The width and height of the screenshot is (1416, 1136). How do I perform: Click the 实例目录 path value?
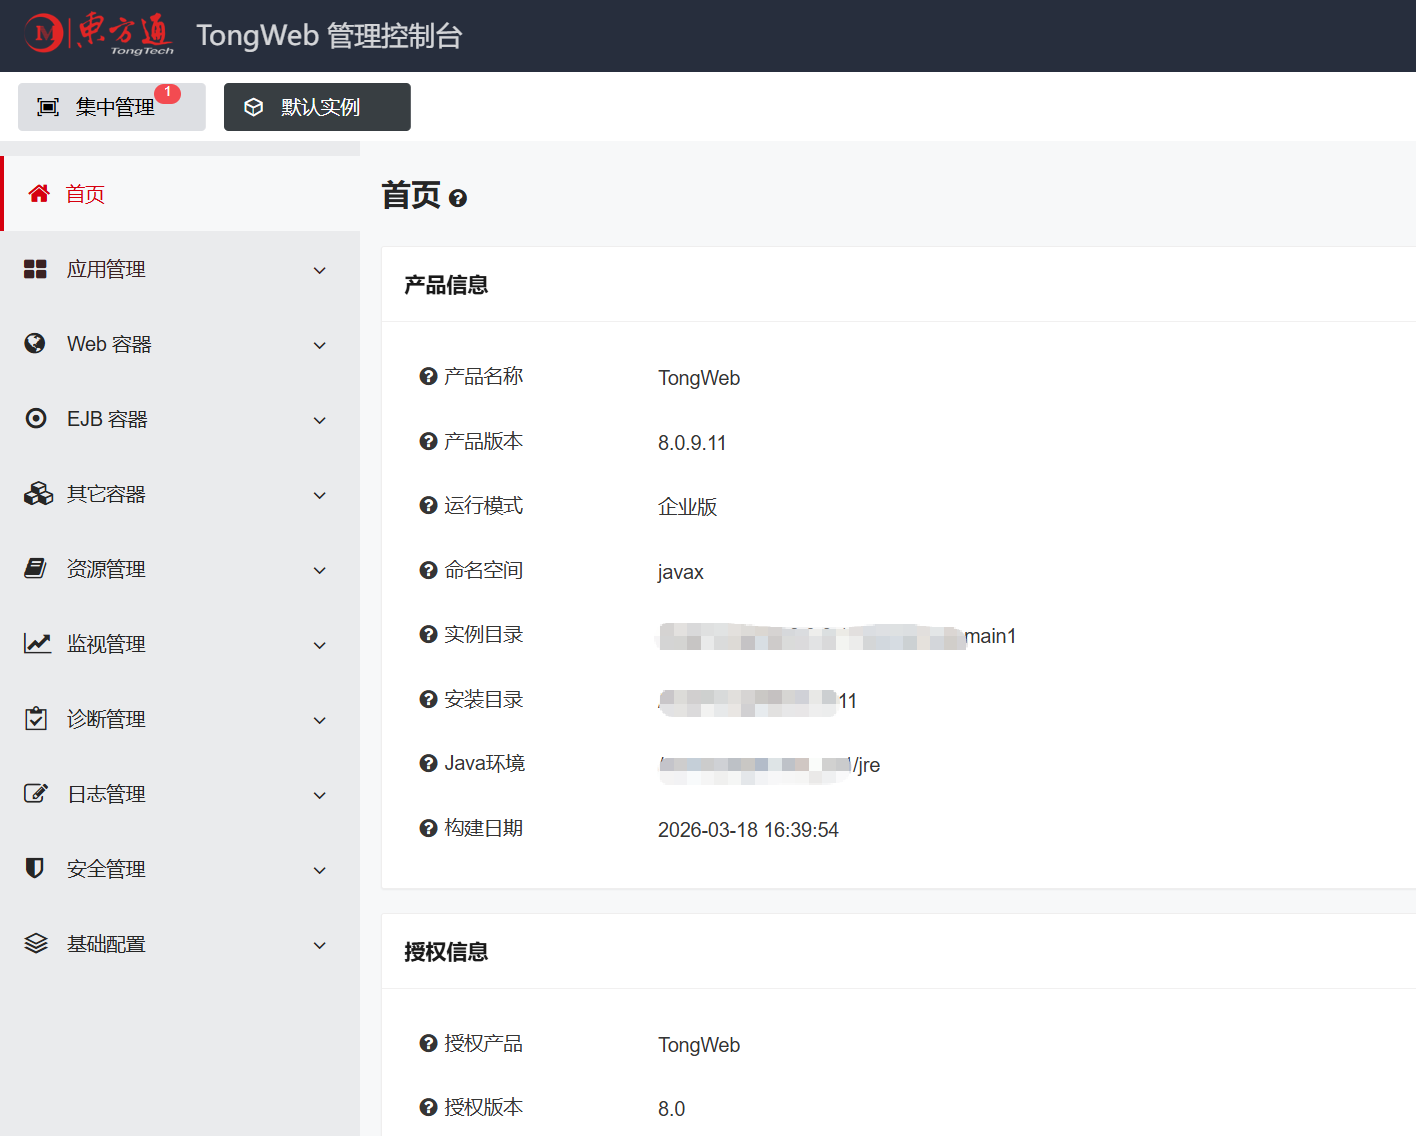[x=837, y=636]
